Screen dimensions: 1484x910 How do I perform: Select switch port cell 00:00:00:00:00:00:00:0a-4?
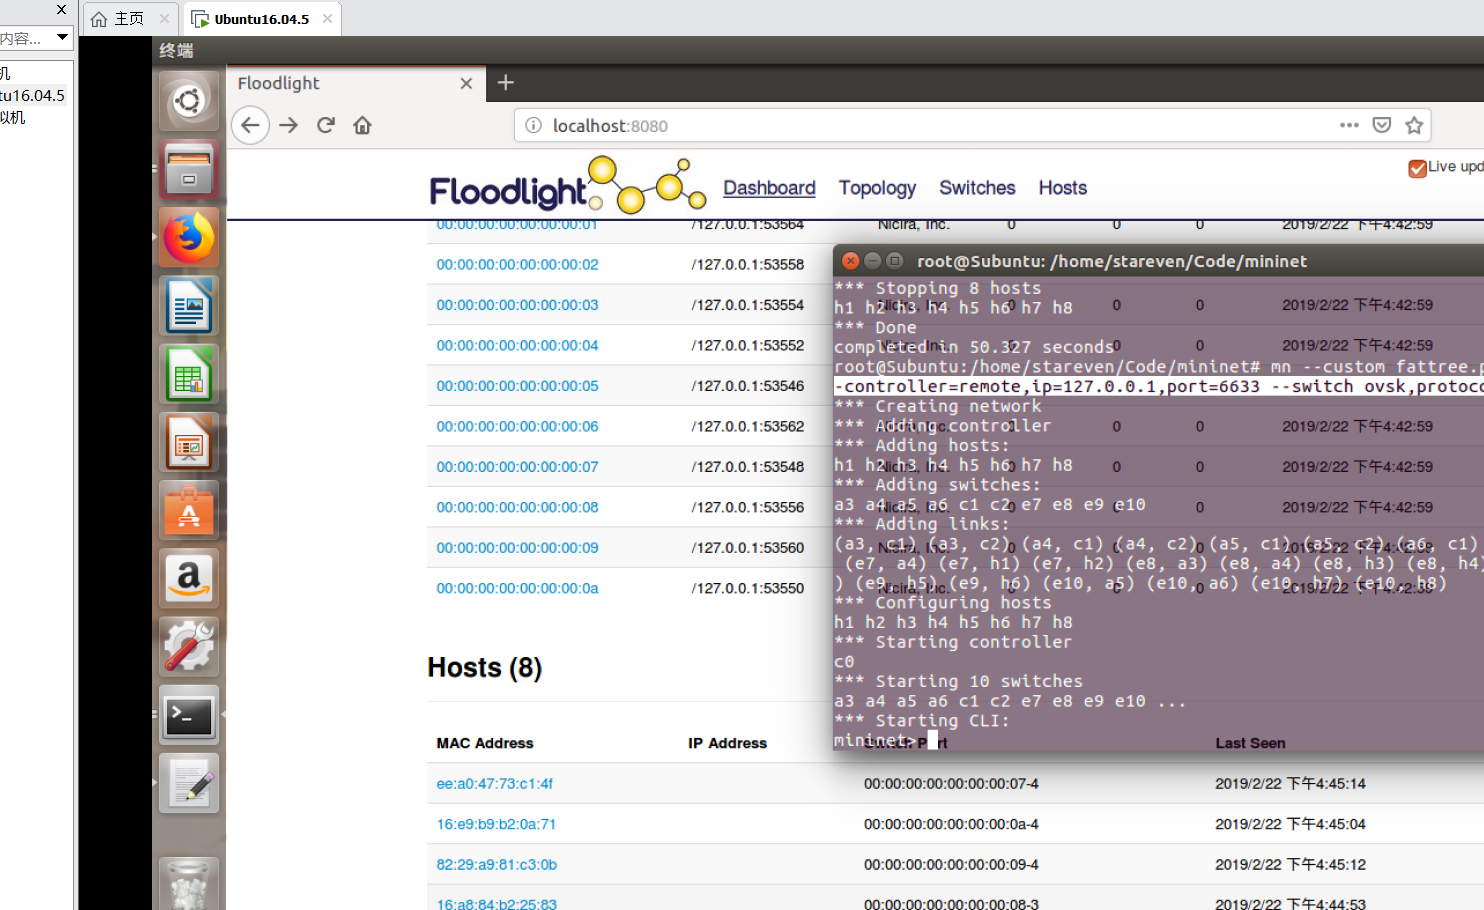951,825
